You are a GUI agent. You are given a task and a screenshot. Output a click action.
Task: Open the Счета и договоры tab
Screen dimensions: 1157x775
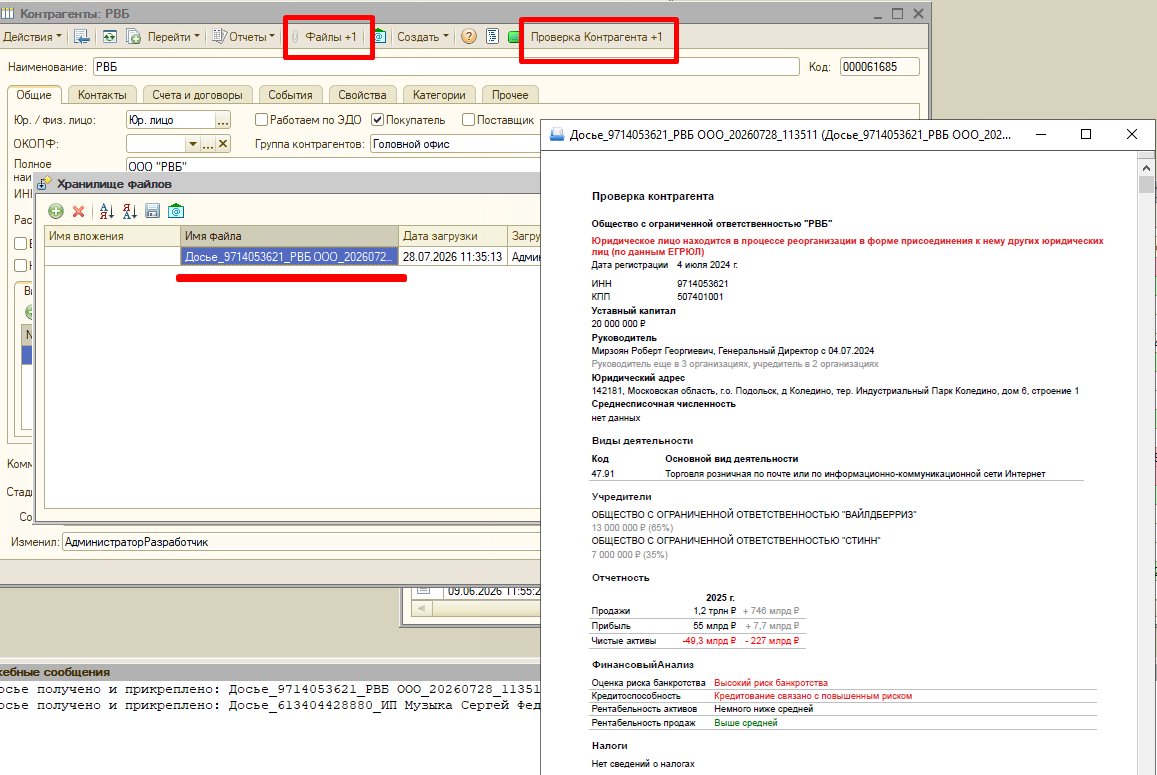tap(197, 95)
